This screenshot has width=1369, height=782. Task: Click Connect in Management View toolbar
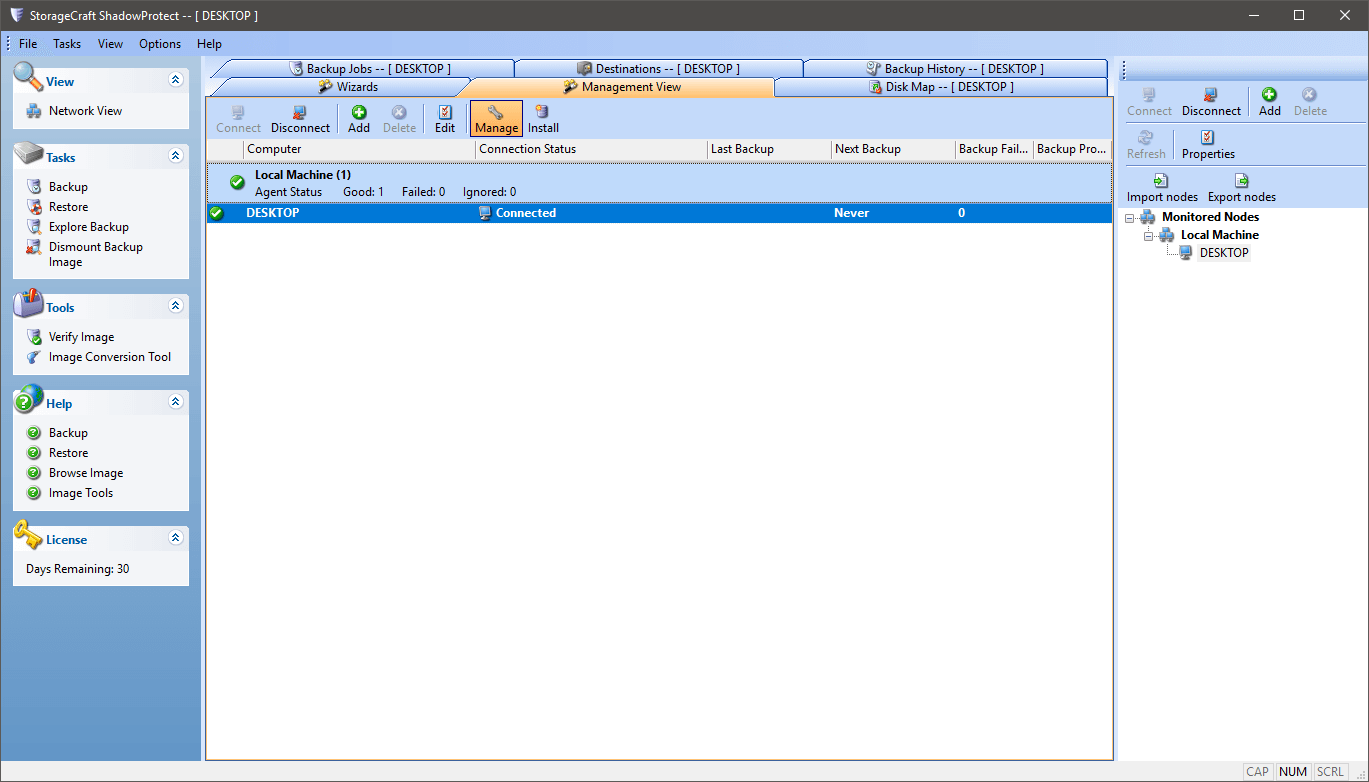click(x=238, y=119)
